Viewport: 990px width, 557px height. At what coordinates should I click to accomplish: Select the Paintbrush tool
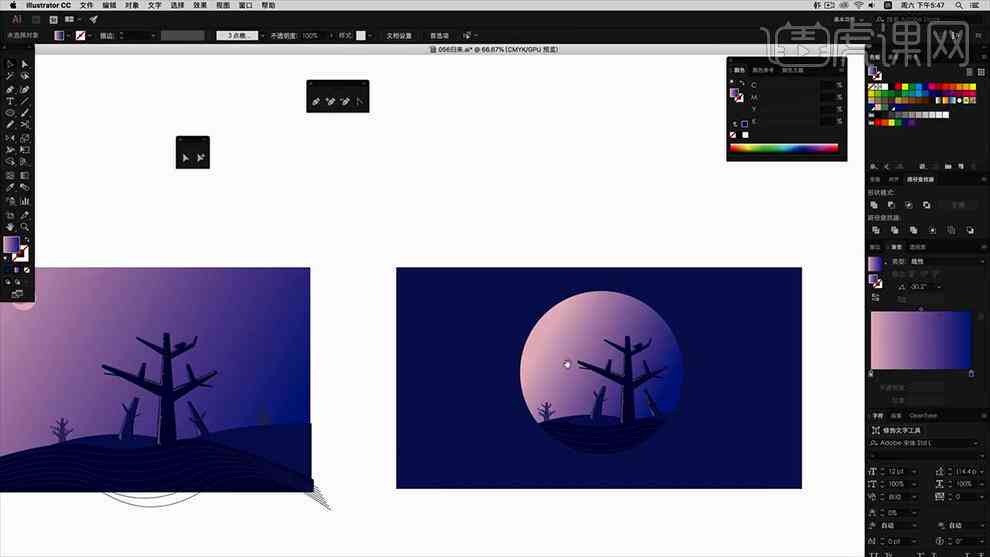click(25, 113)
